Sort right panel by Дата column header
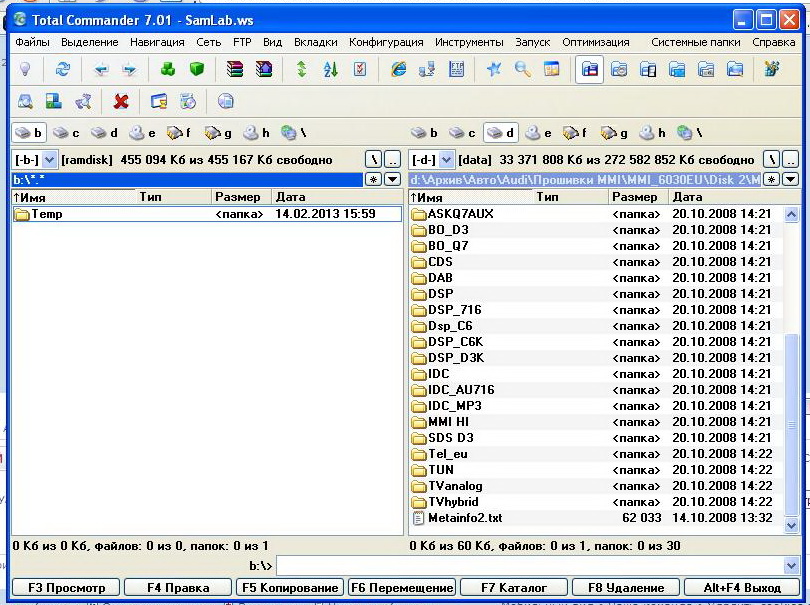Viewport: 810px width, 605px height. coord(734,197)
